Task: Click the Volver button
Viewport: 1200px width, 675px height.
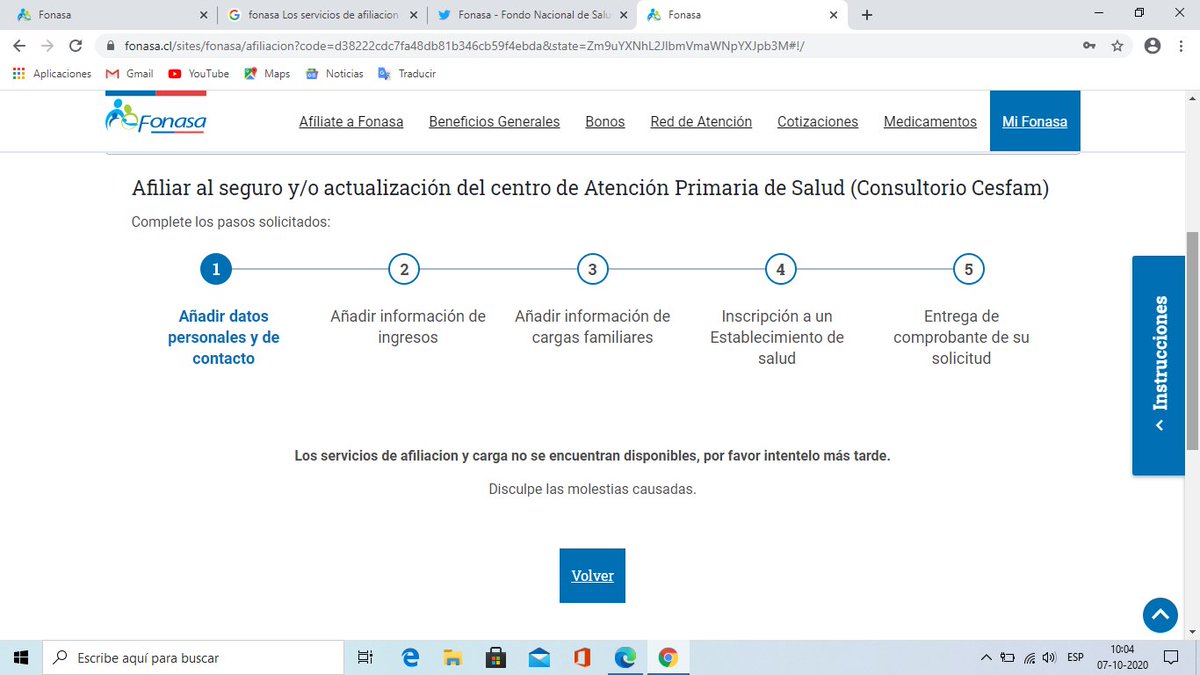Action: tap(592, 575)
